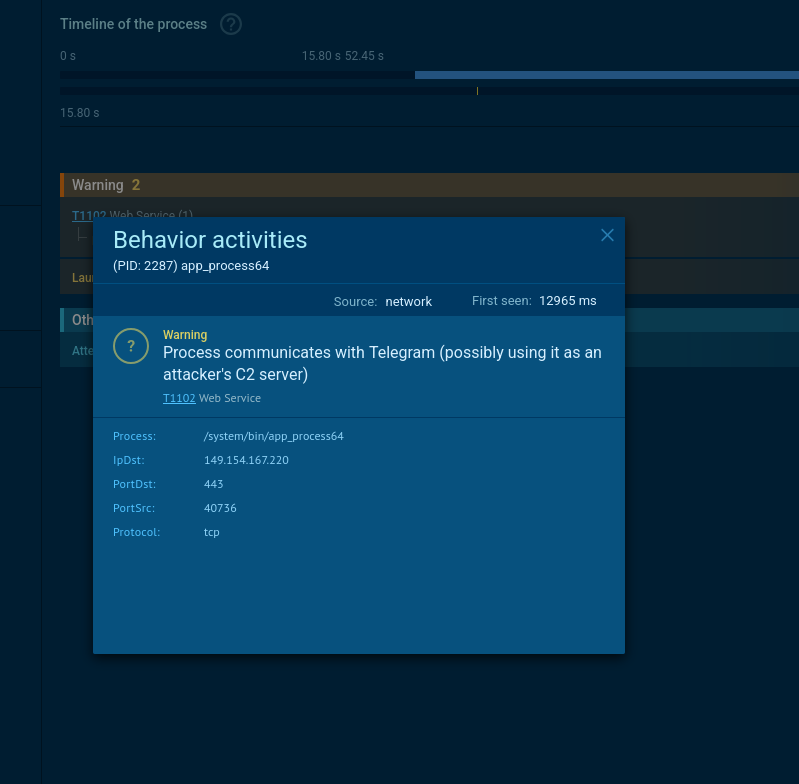Select the process path /system/bin/app_process64
This screenshot has height=784, width=799.
pyautogui.click(x=274, y=436)
